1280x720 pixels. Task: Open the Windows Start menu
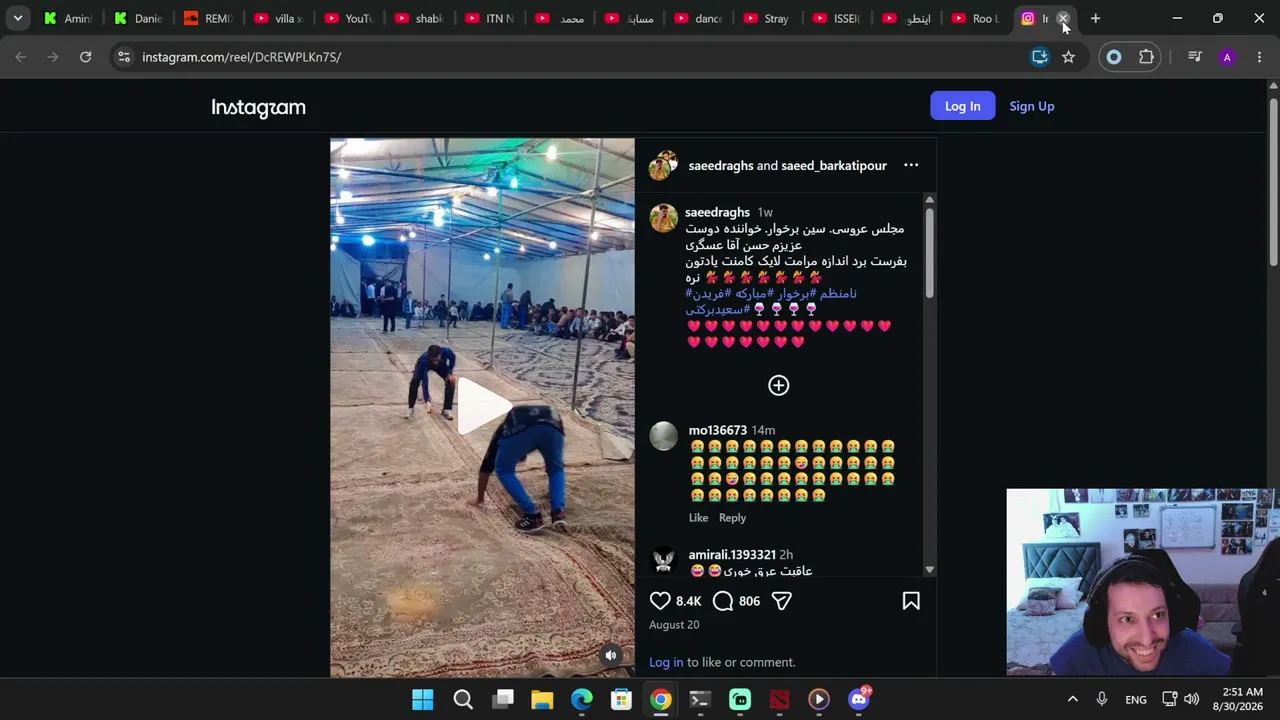pos(423,700)
